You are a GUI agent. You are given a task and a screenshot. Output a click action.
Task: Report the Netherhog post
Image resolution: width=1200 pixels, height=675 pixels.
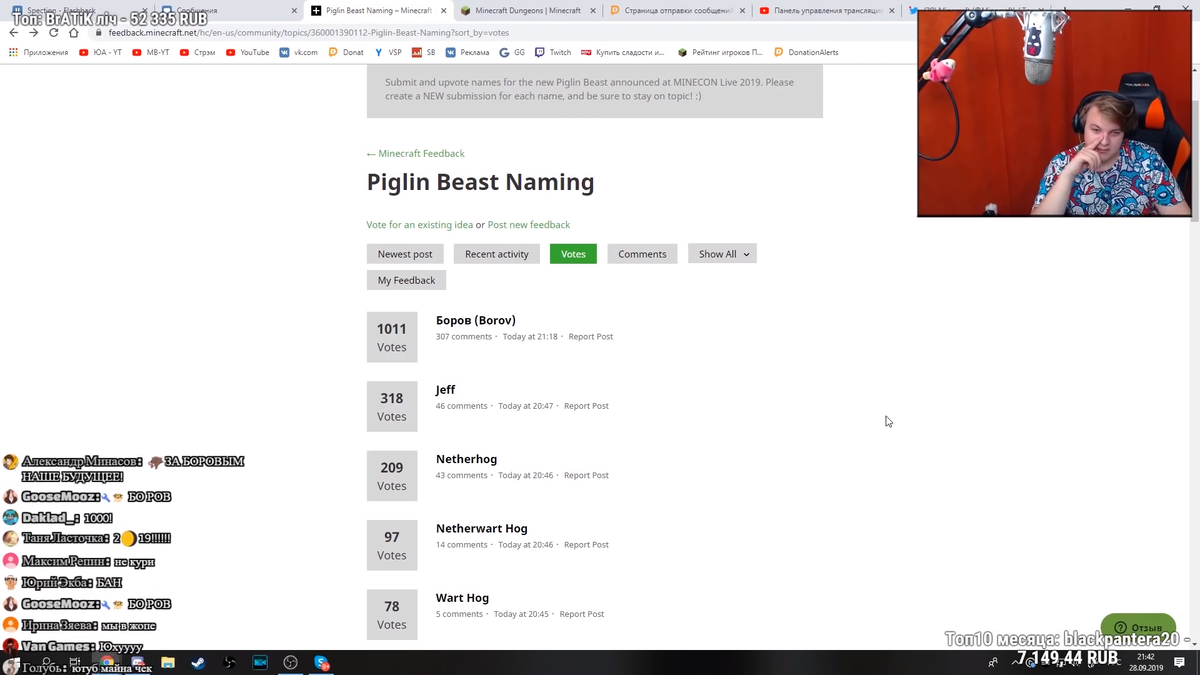pyautogui.click(x=586, y=475)
